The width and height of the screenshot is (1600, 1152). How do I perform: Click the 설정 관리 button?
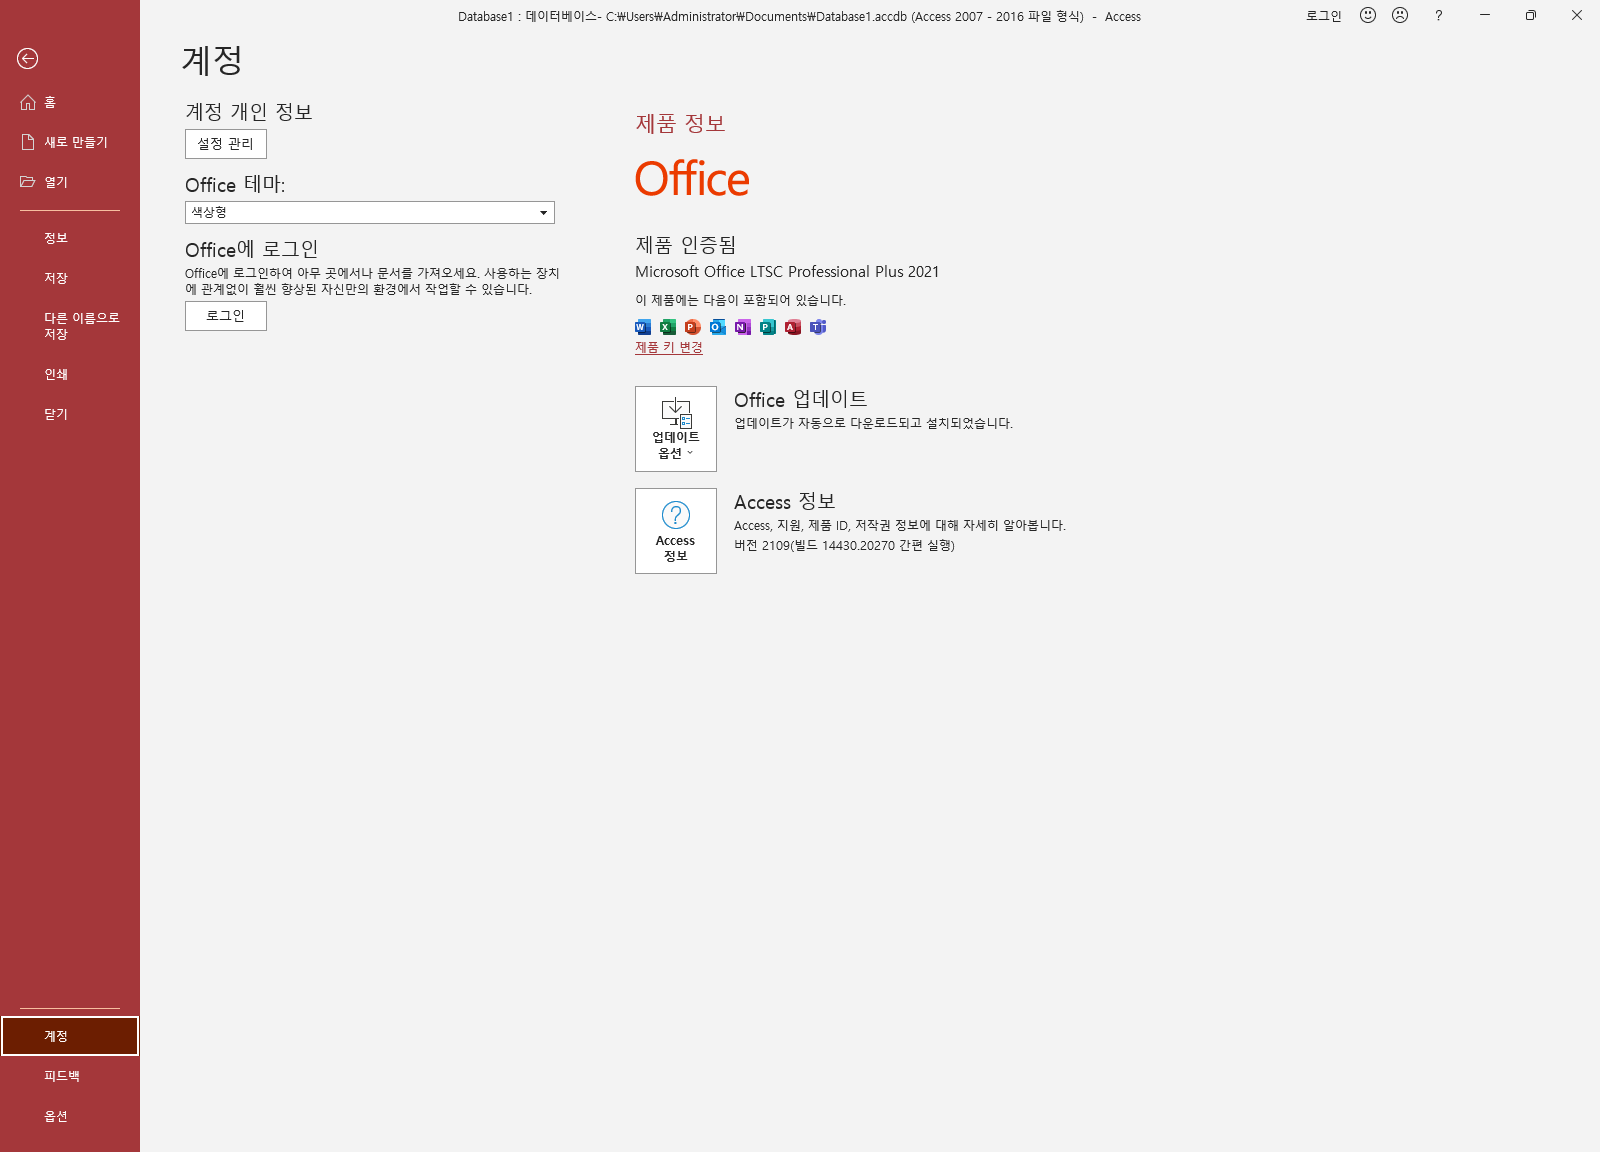226,144
